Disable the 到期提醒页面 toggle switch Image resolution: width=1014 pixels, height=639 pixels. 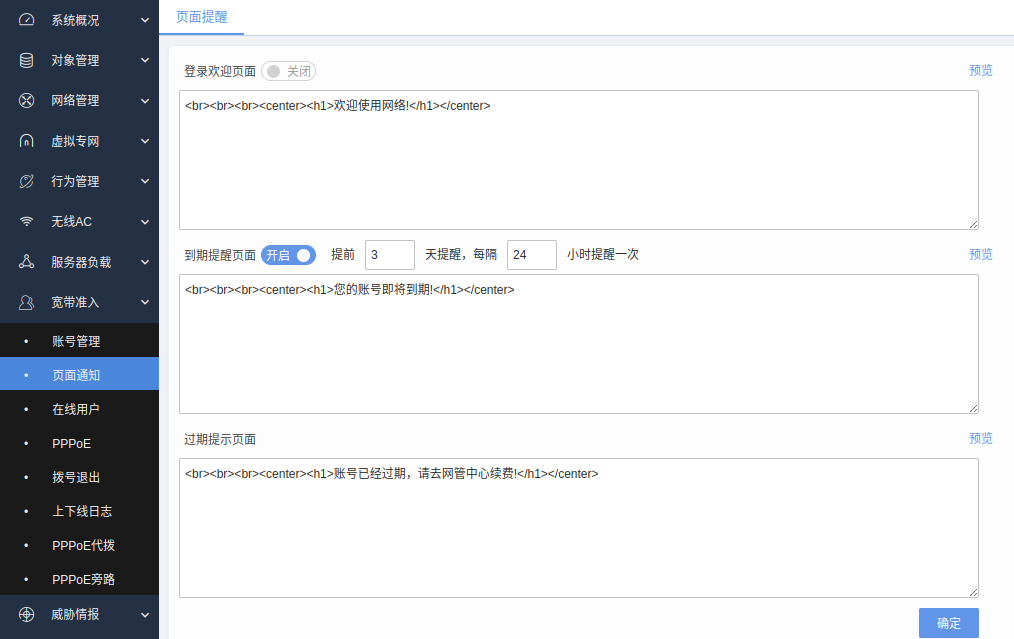(288, 255)
